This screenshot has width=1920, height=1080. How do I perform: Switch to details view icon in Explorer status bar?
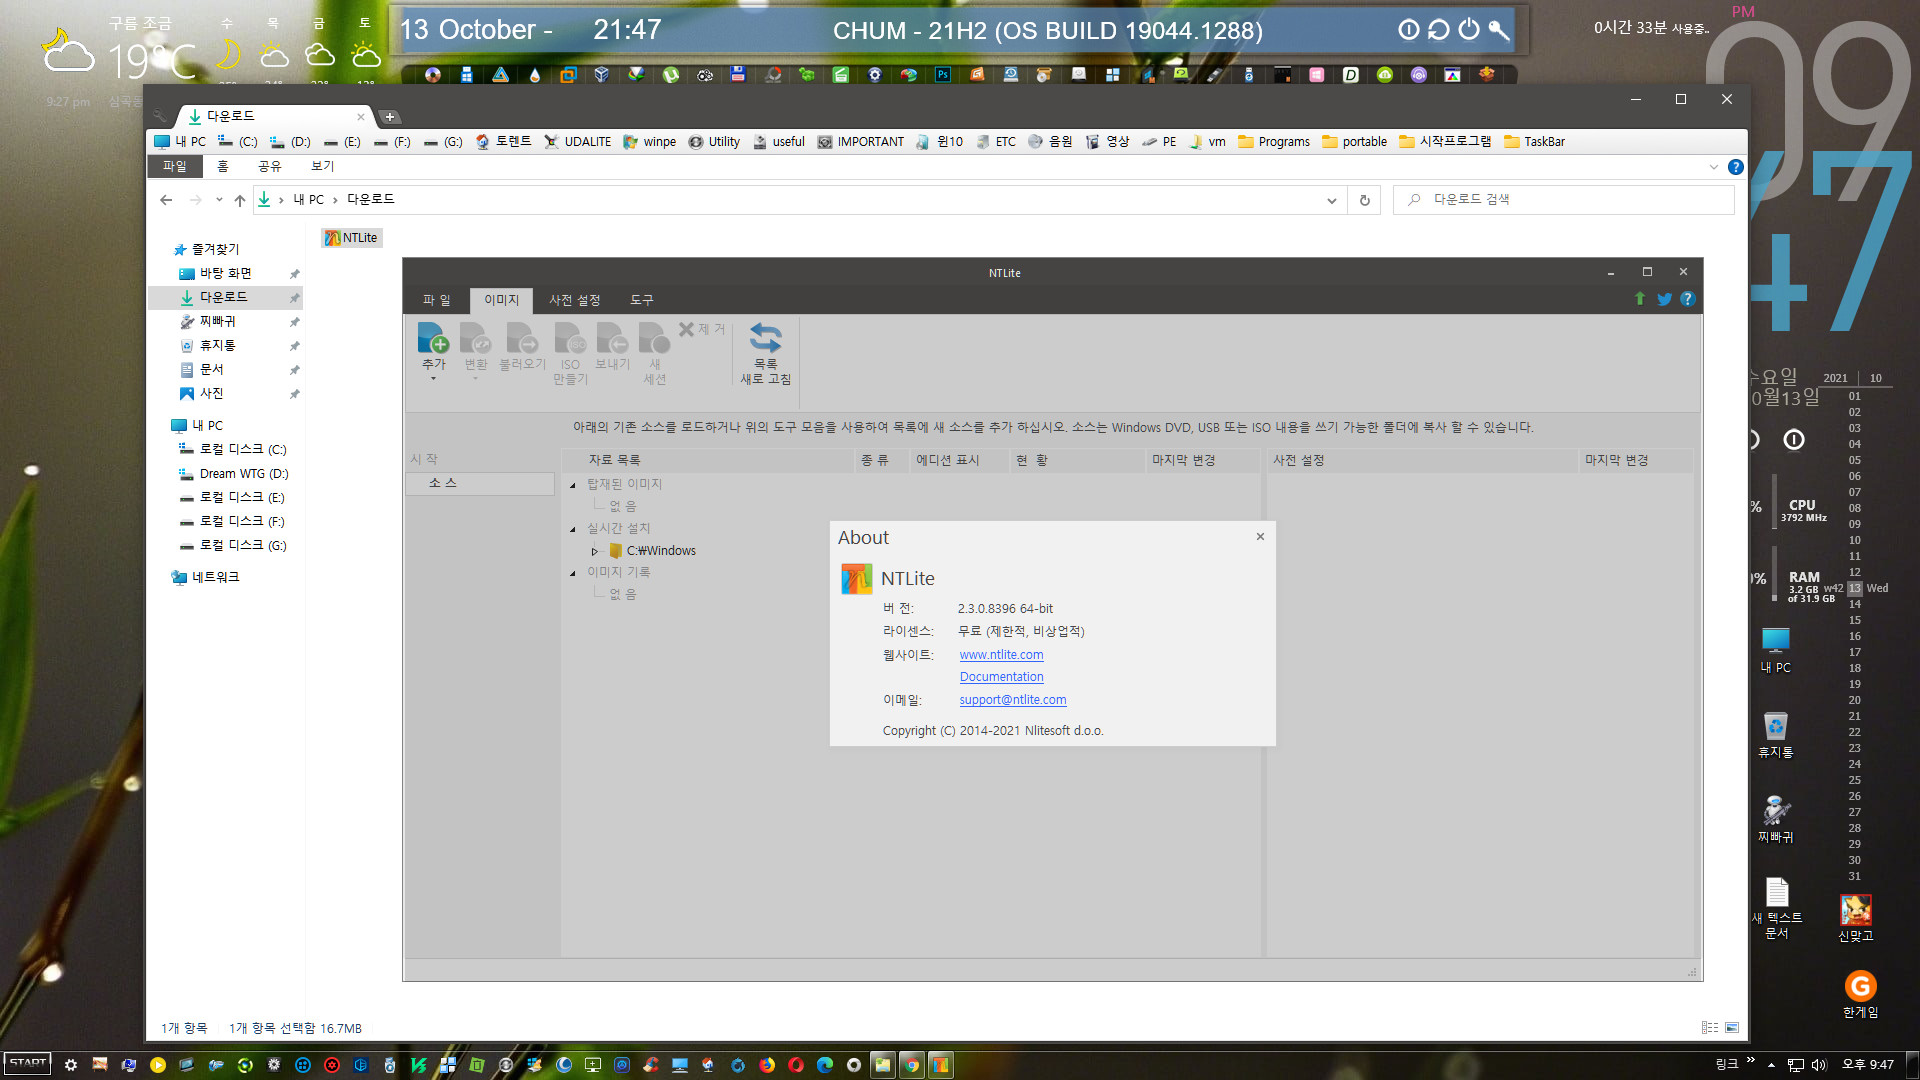(1710, 1028)
